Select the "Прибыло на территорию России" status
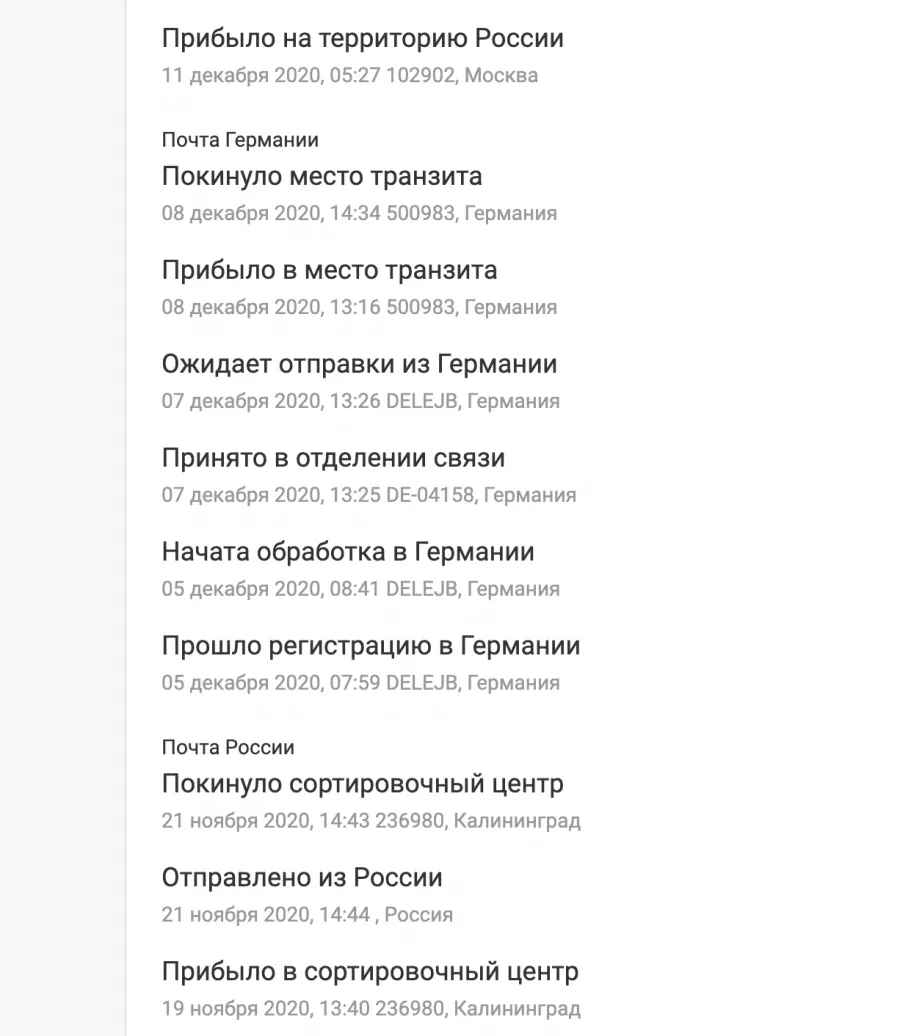The height and width of the screenshot is (1036, 900). (x=362, y=38)
